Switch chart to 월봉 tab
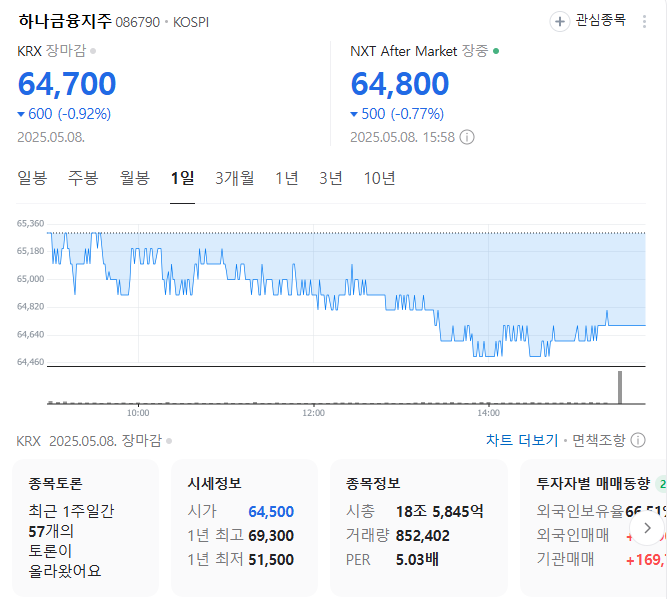669x599 pixels. (134, 178)
